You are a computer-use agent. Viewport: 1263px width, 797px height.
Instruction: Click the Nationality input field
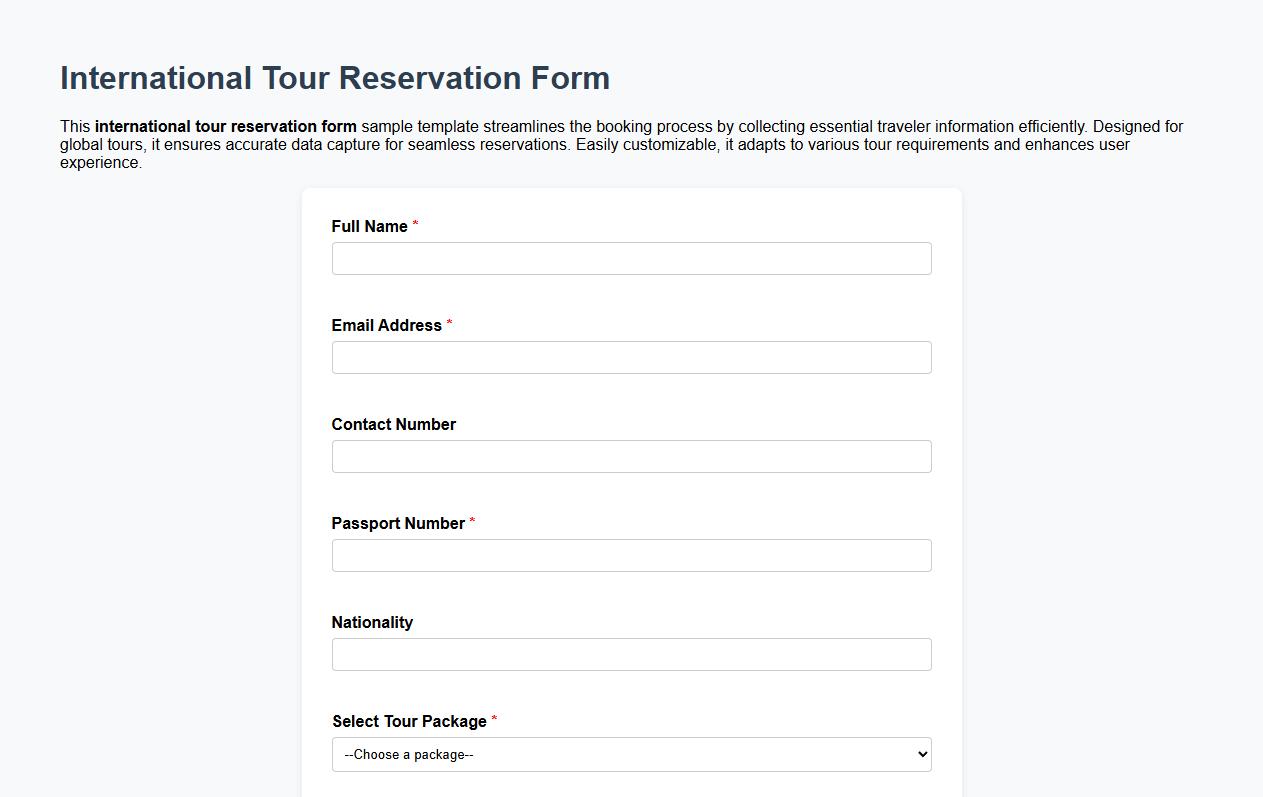[x=631, y=654]
